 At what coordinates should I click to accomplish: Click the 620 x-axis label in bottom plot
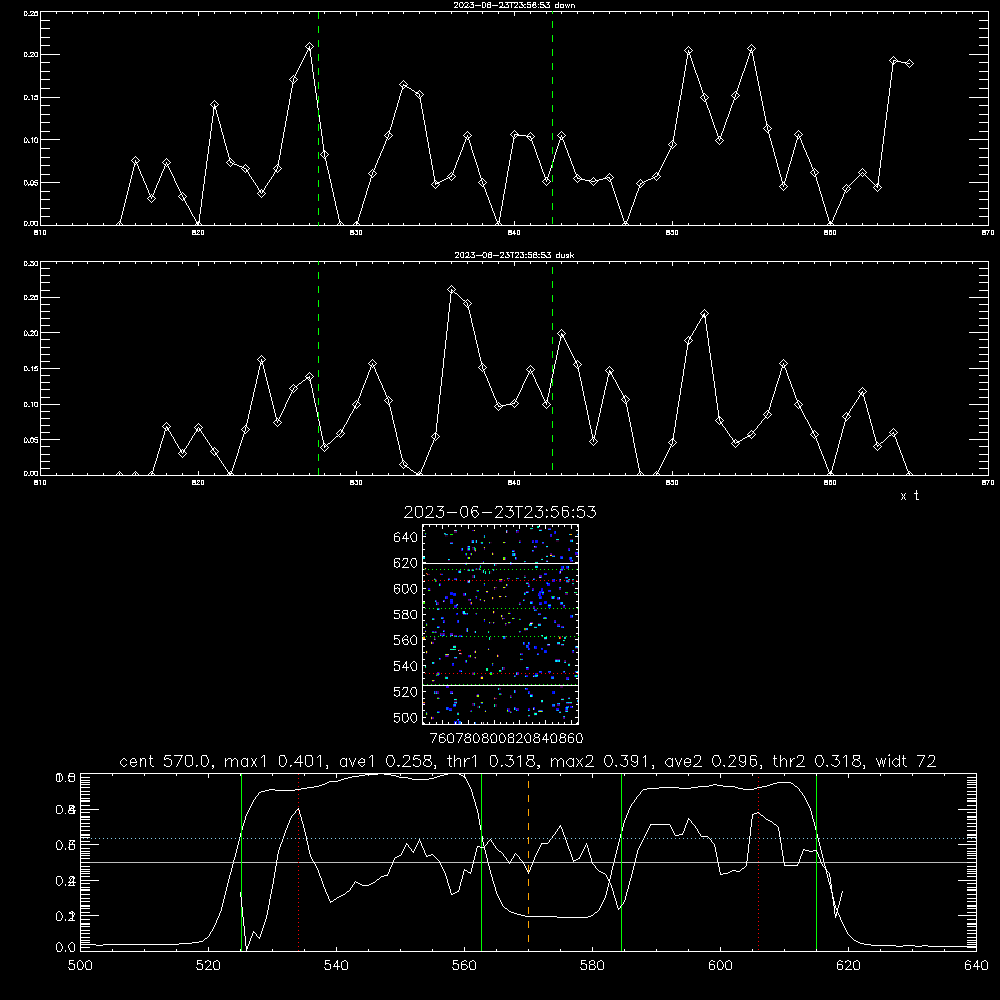point(848,966)
